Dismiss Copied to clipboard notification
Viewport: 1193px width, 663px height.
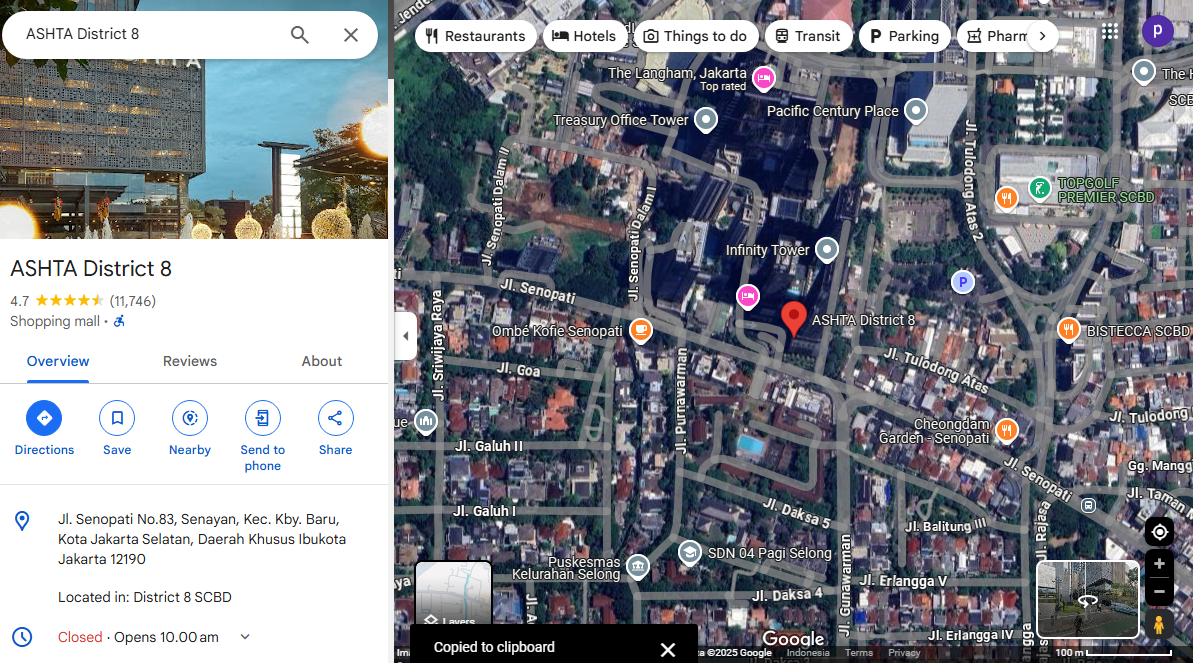[x=667, y=649]
